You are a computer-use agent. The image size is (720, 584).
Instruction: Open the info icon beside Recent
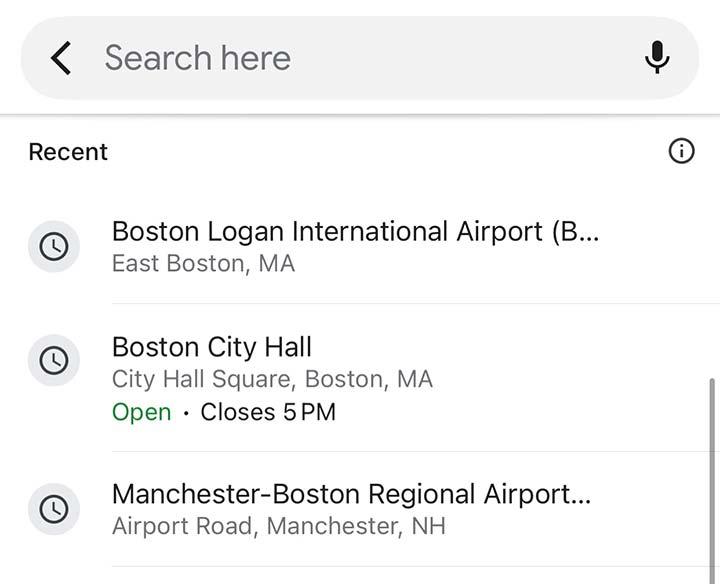tap(681, 152)
